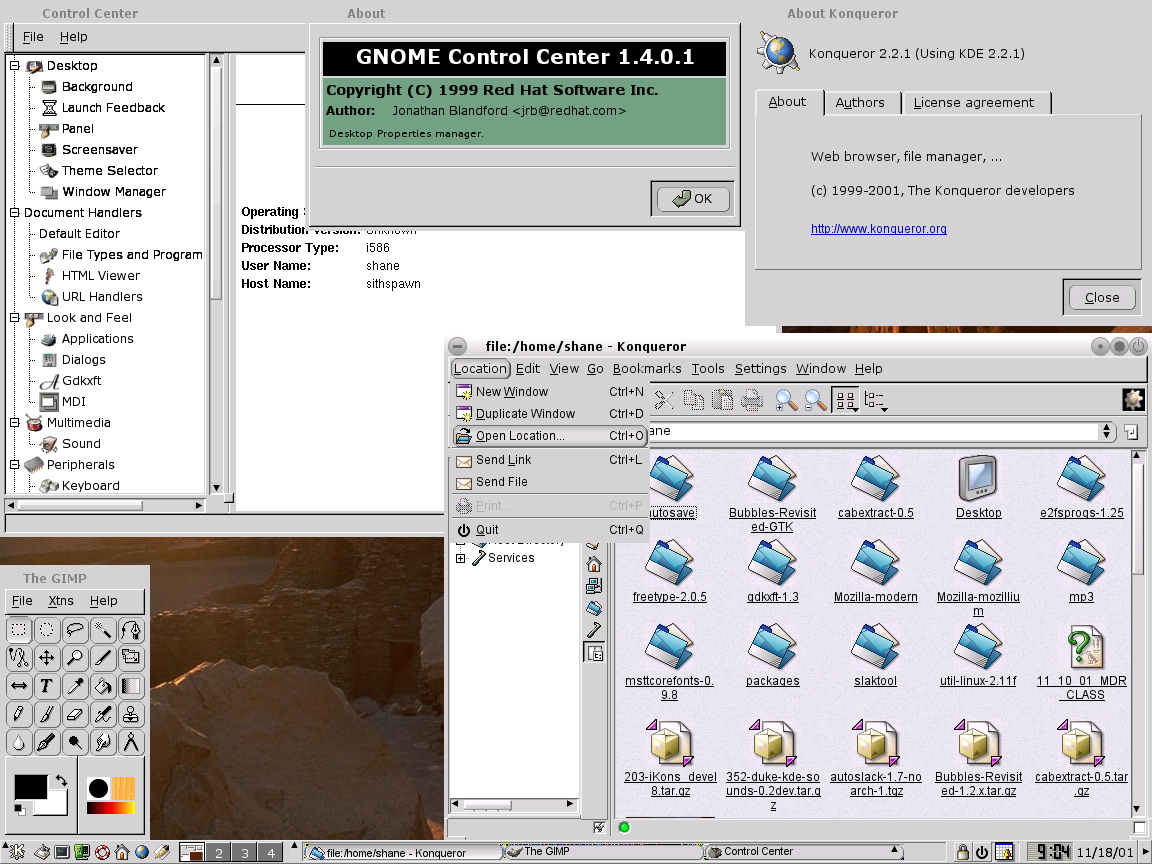Viewport: 1152px width, 864px height.
Task: Click Close in About Konqueror dialog
Action: click(1102, 298)
